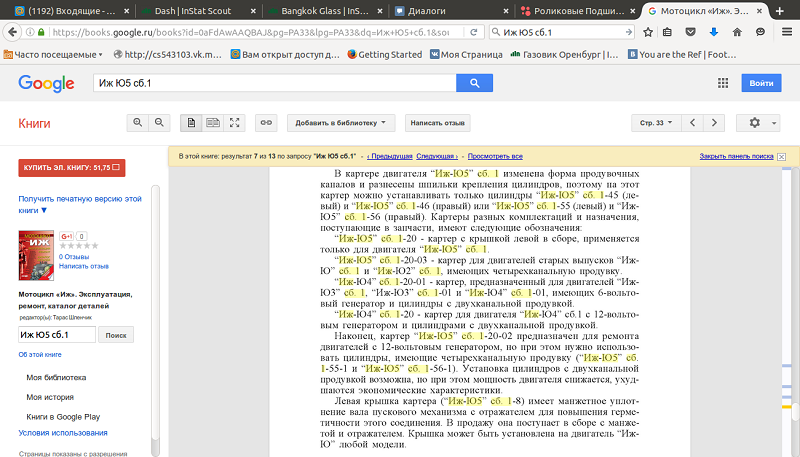Viewport: 800px width, 457px height.
Task: Click the Google search input field
Action: point(274,83)
